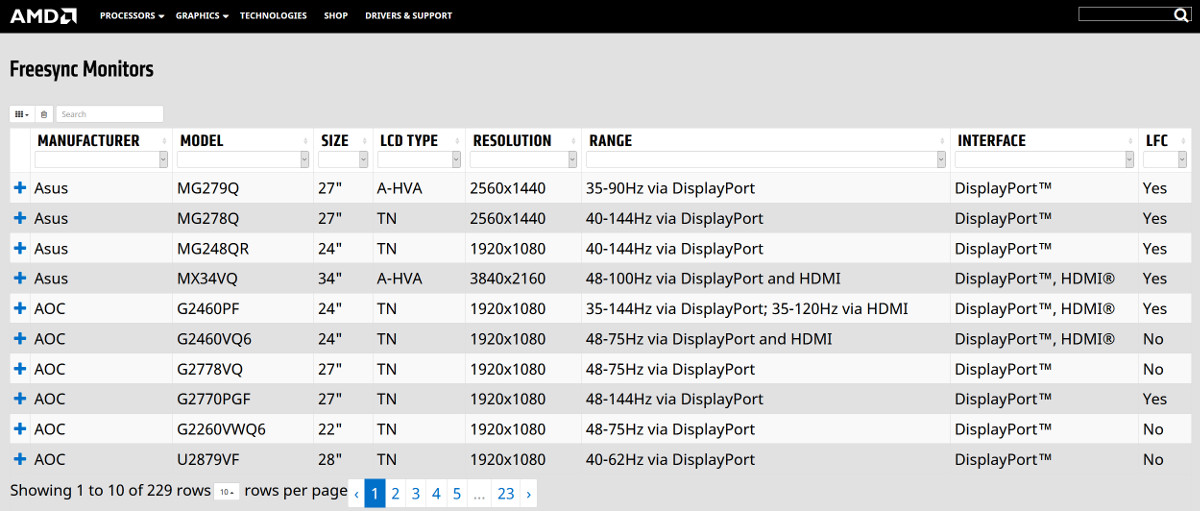This screenshot has height=511, width=1200.
Task: Open Technologies menu item
Action: click(x=273, y=15)
